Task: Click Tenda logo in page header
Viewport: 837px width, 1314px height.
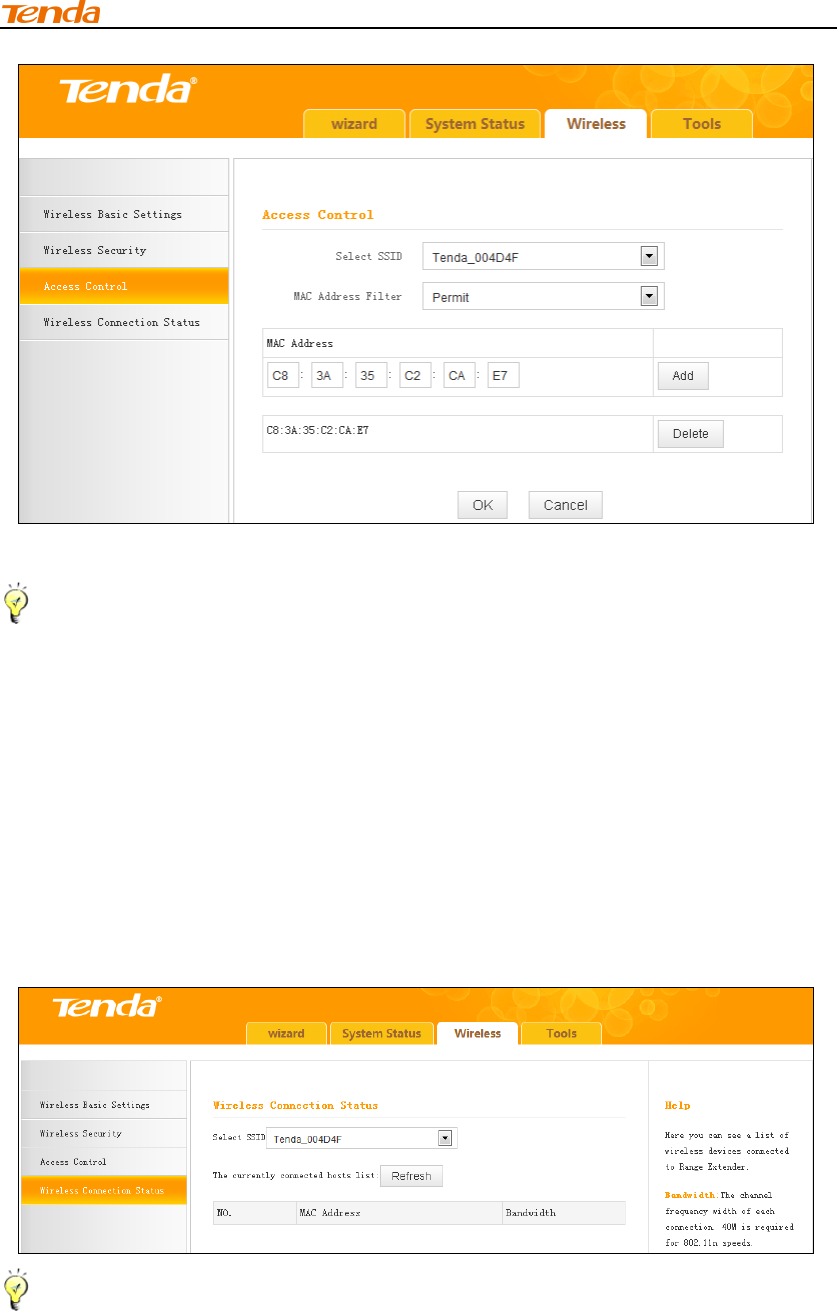Action: (x=51, y=13)
